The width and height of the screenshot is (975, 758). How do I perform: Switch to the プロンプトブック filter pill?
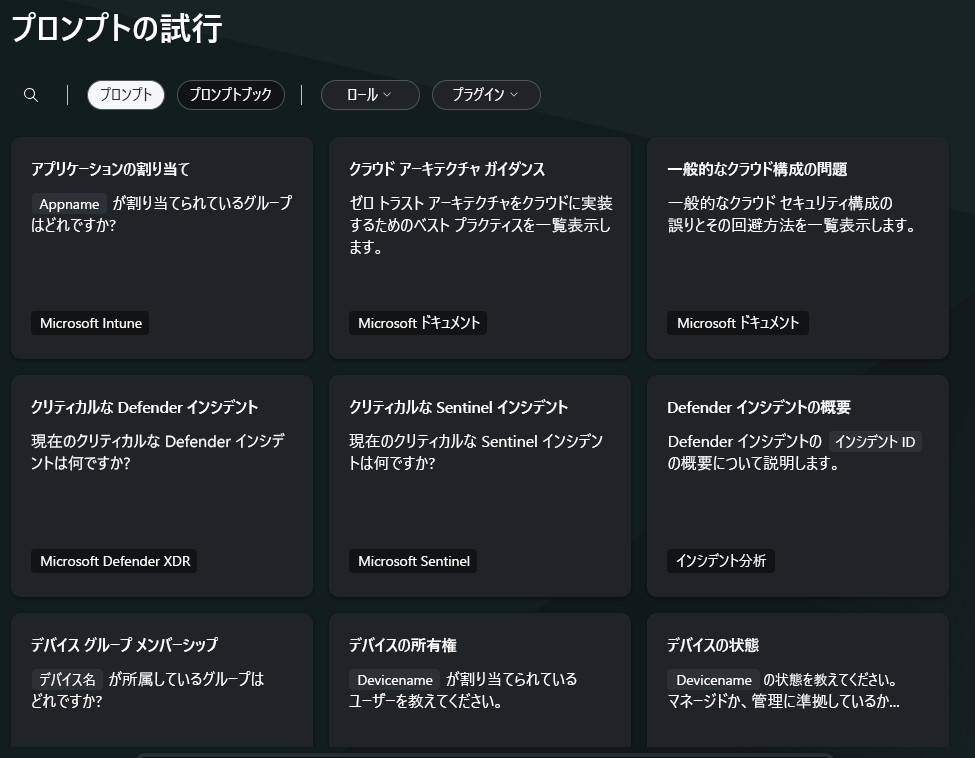click(x=231, y=95)
